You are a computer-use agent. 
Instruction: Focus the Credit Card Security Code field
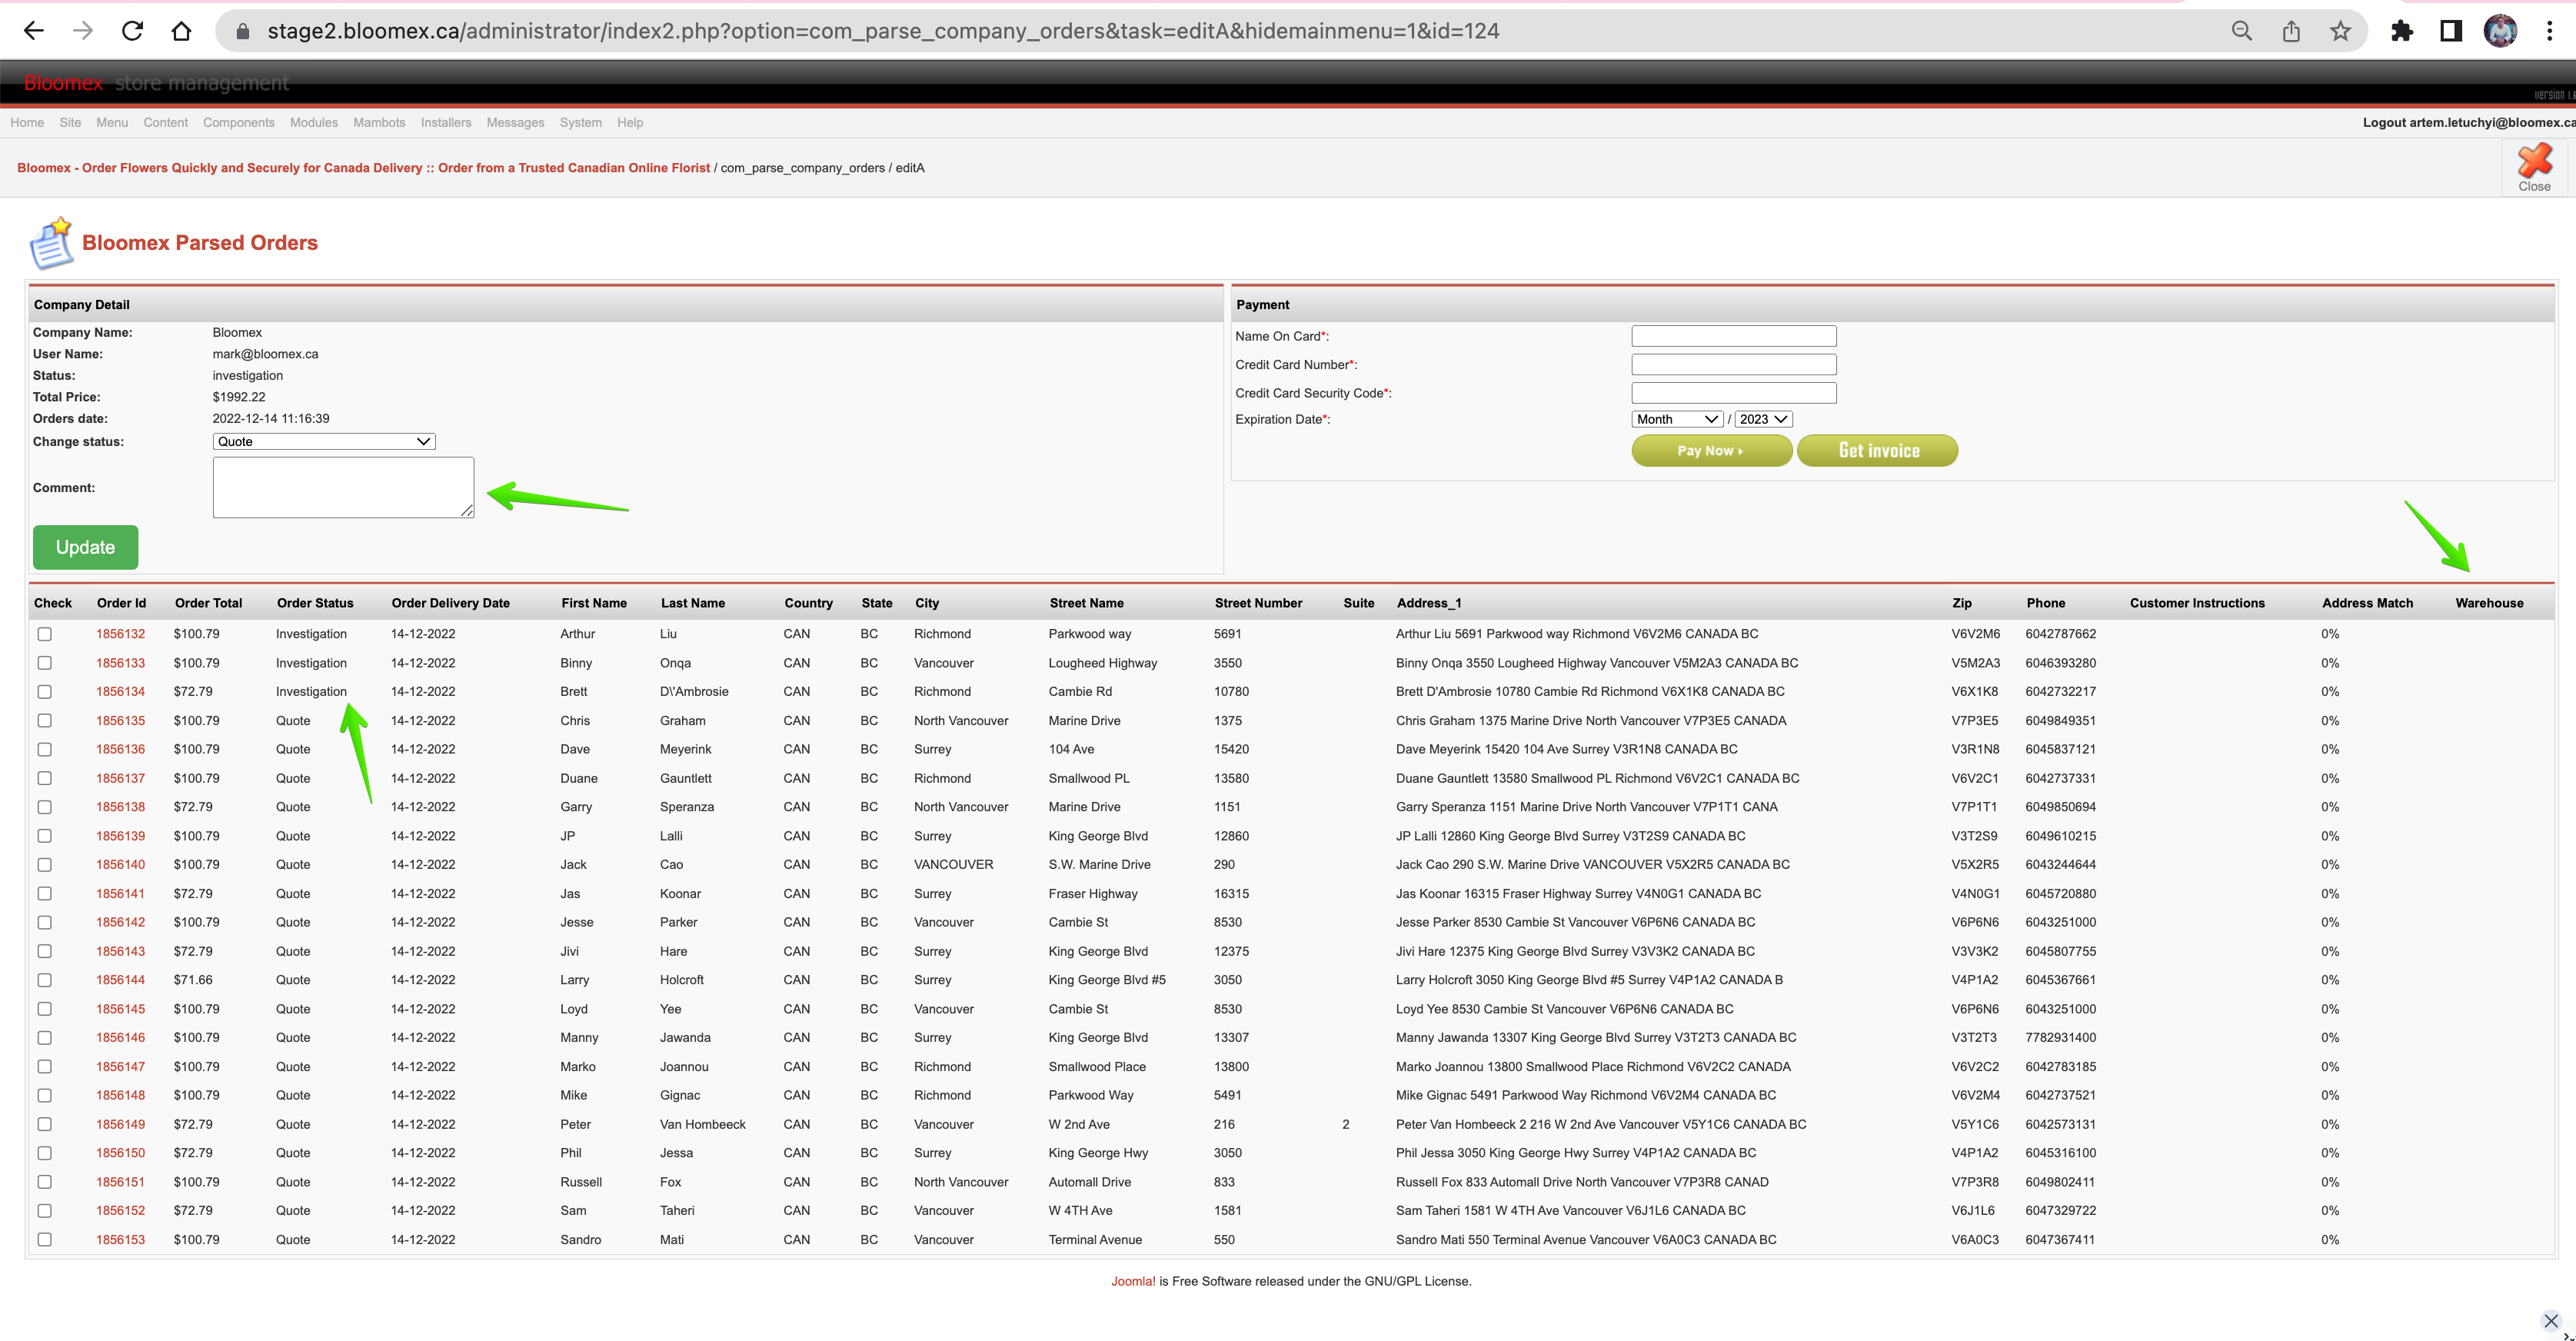click(1734, 393)
